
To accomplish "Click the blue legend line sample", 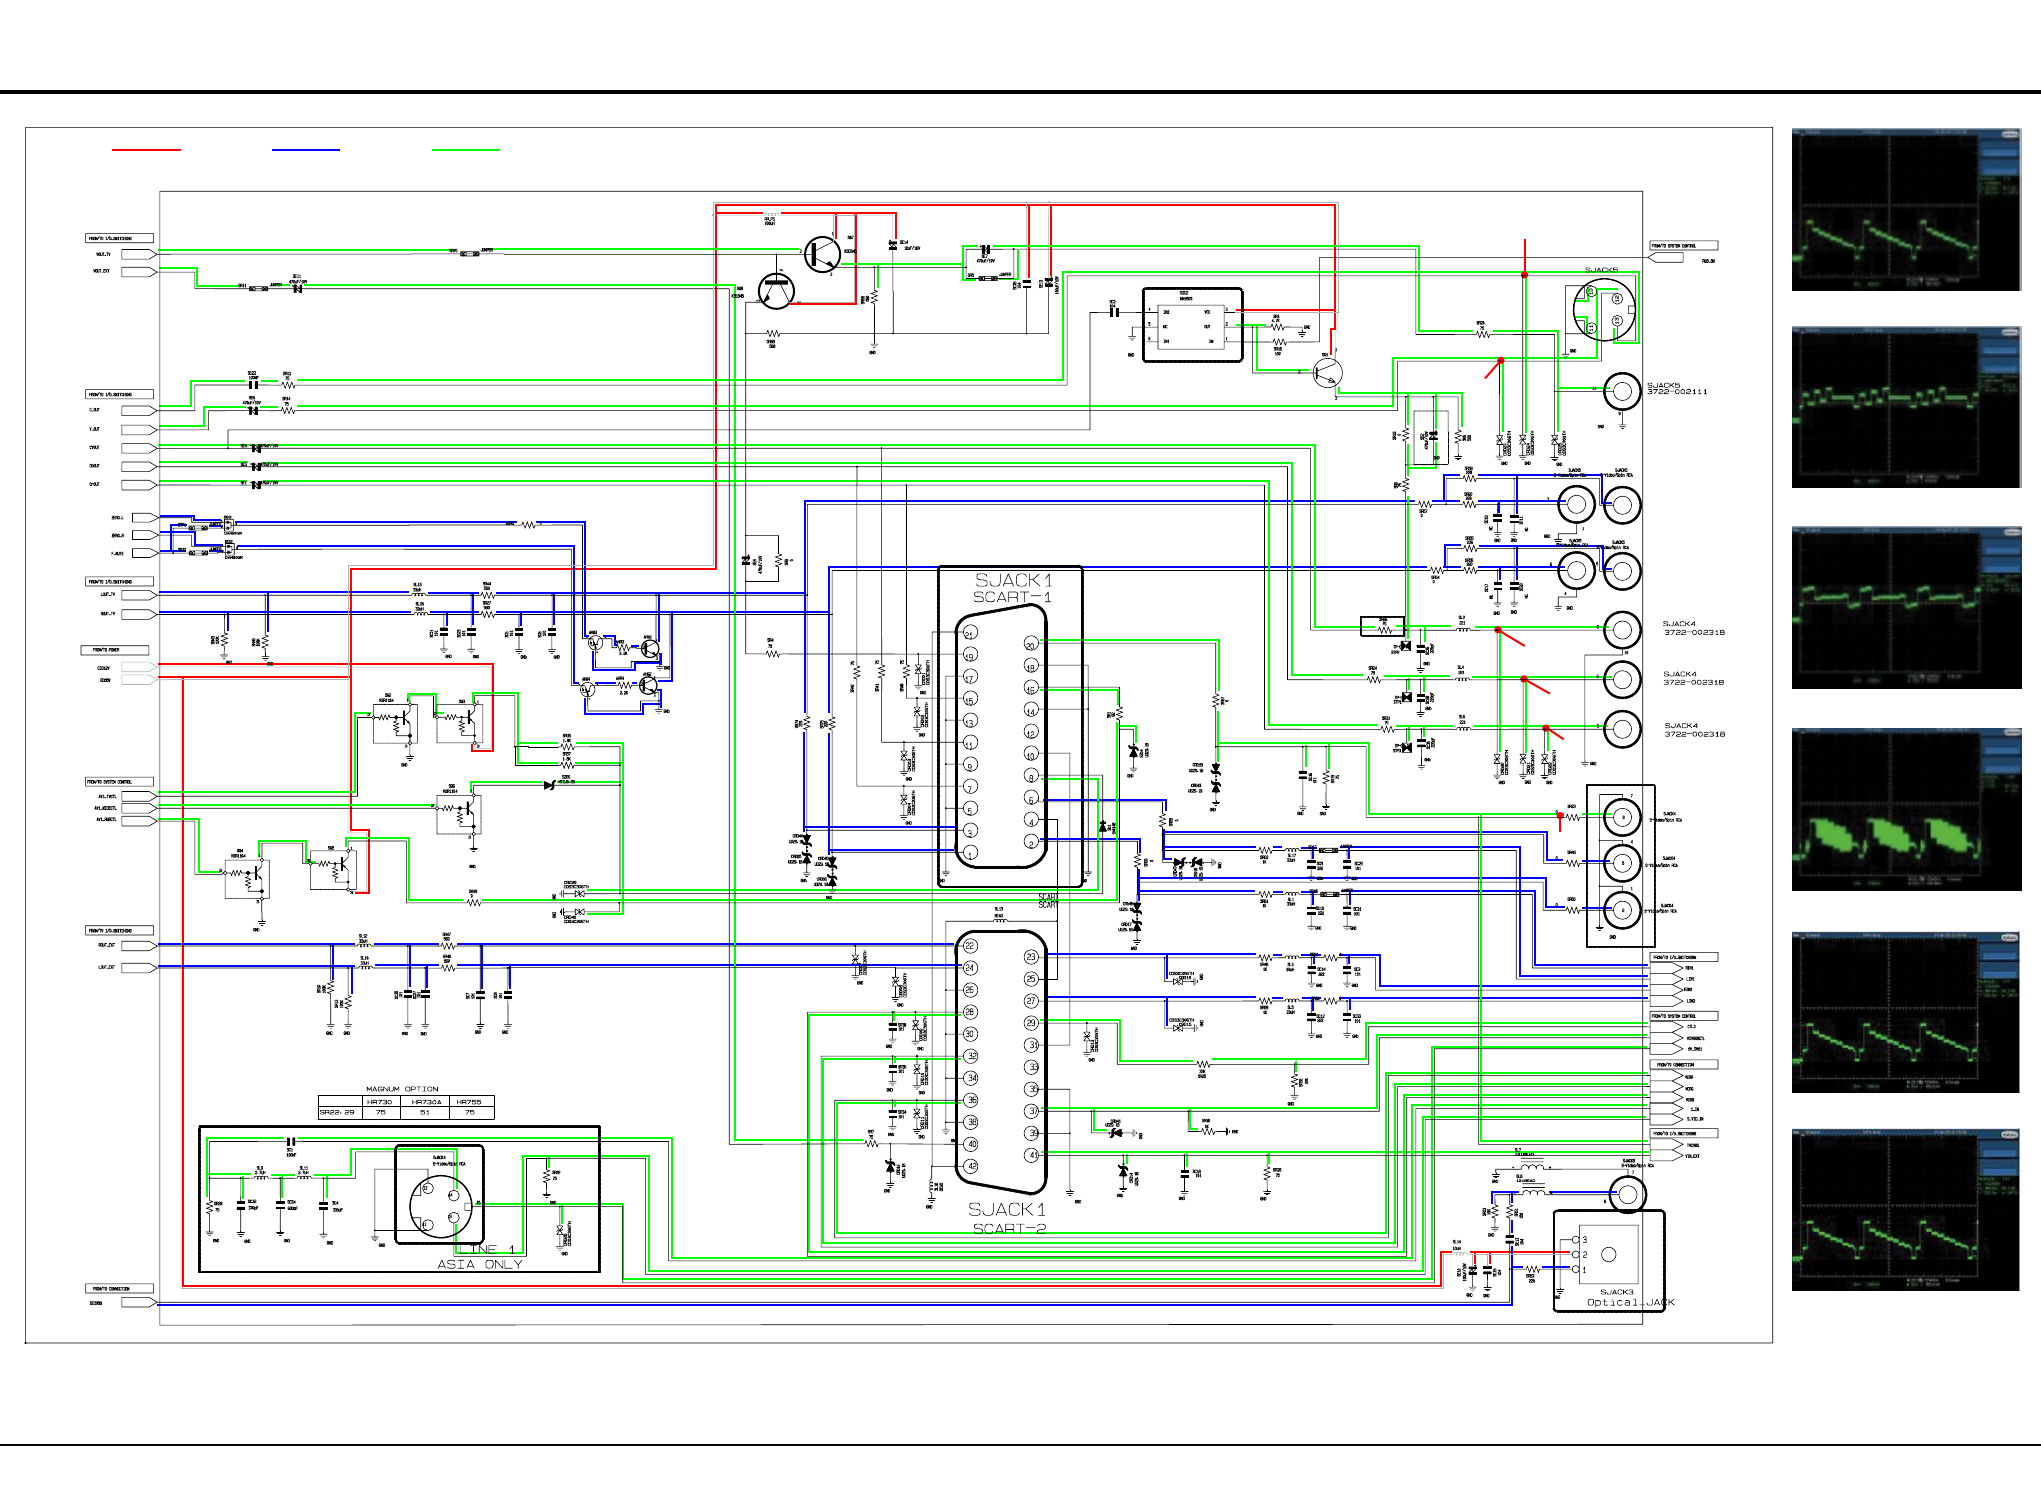I will 306,150.
